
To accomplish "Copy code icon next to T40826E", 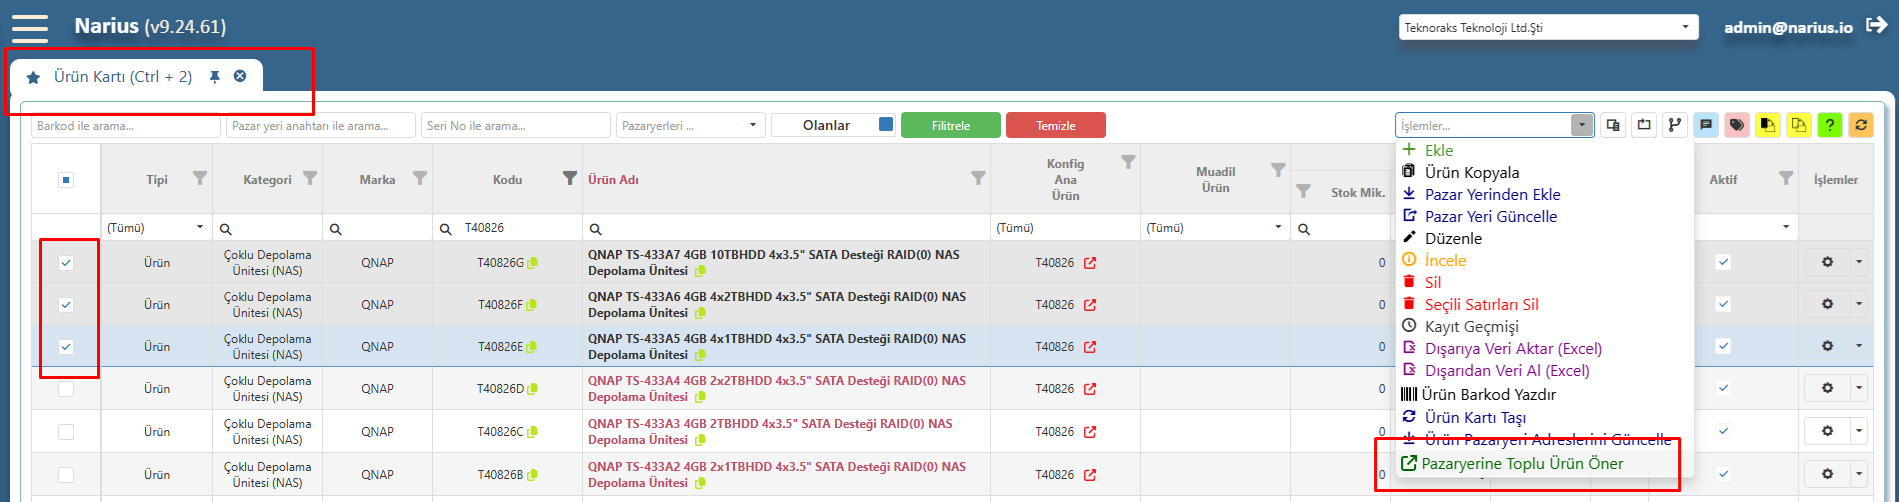I will point(532,347).
